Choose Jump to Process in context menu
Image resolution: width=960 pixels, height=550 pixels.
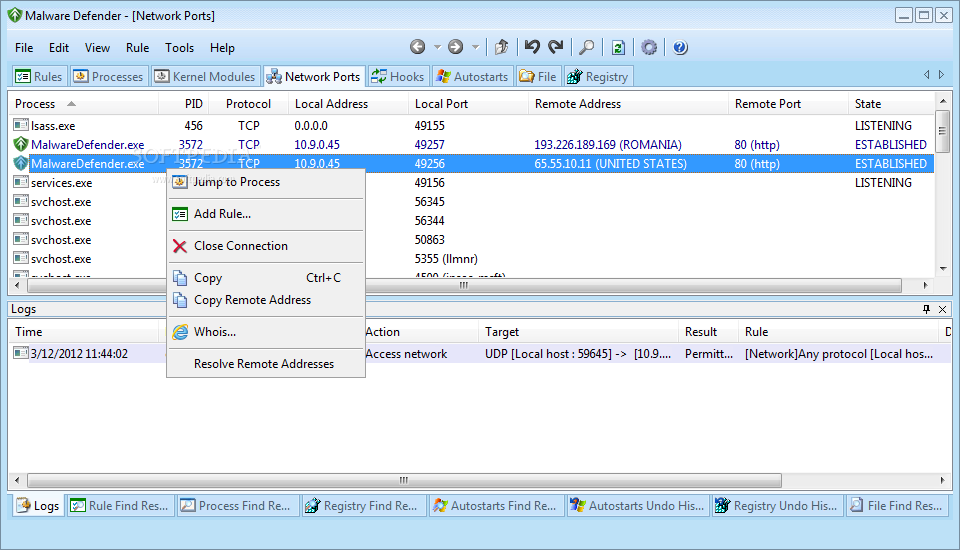coord(266,182)
